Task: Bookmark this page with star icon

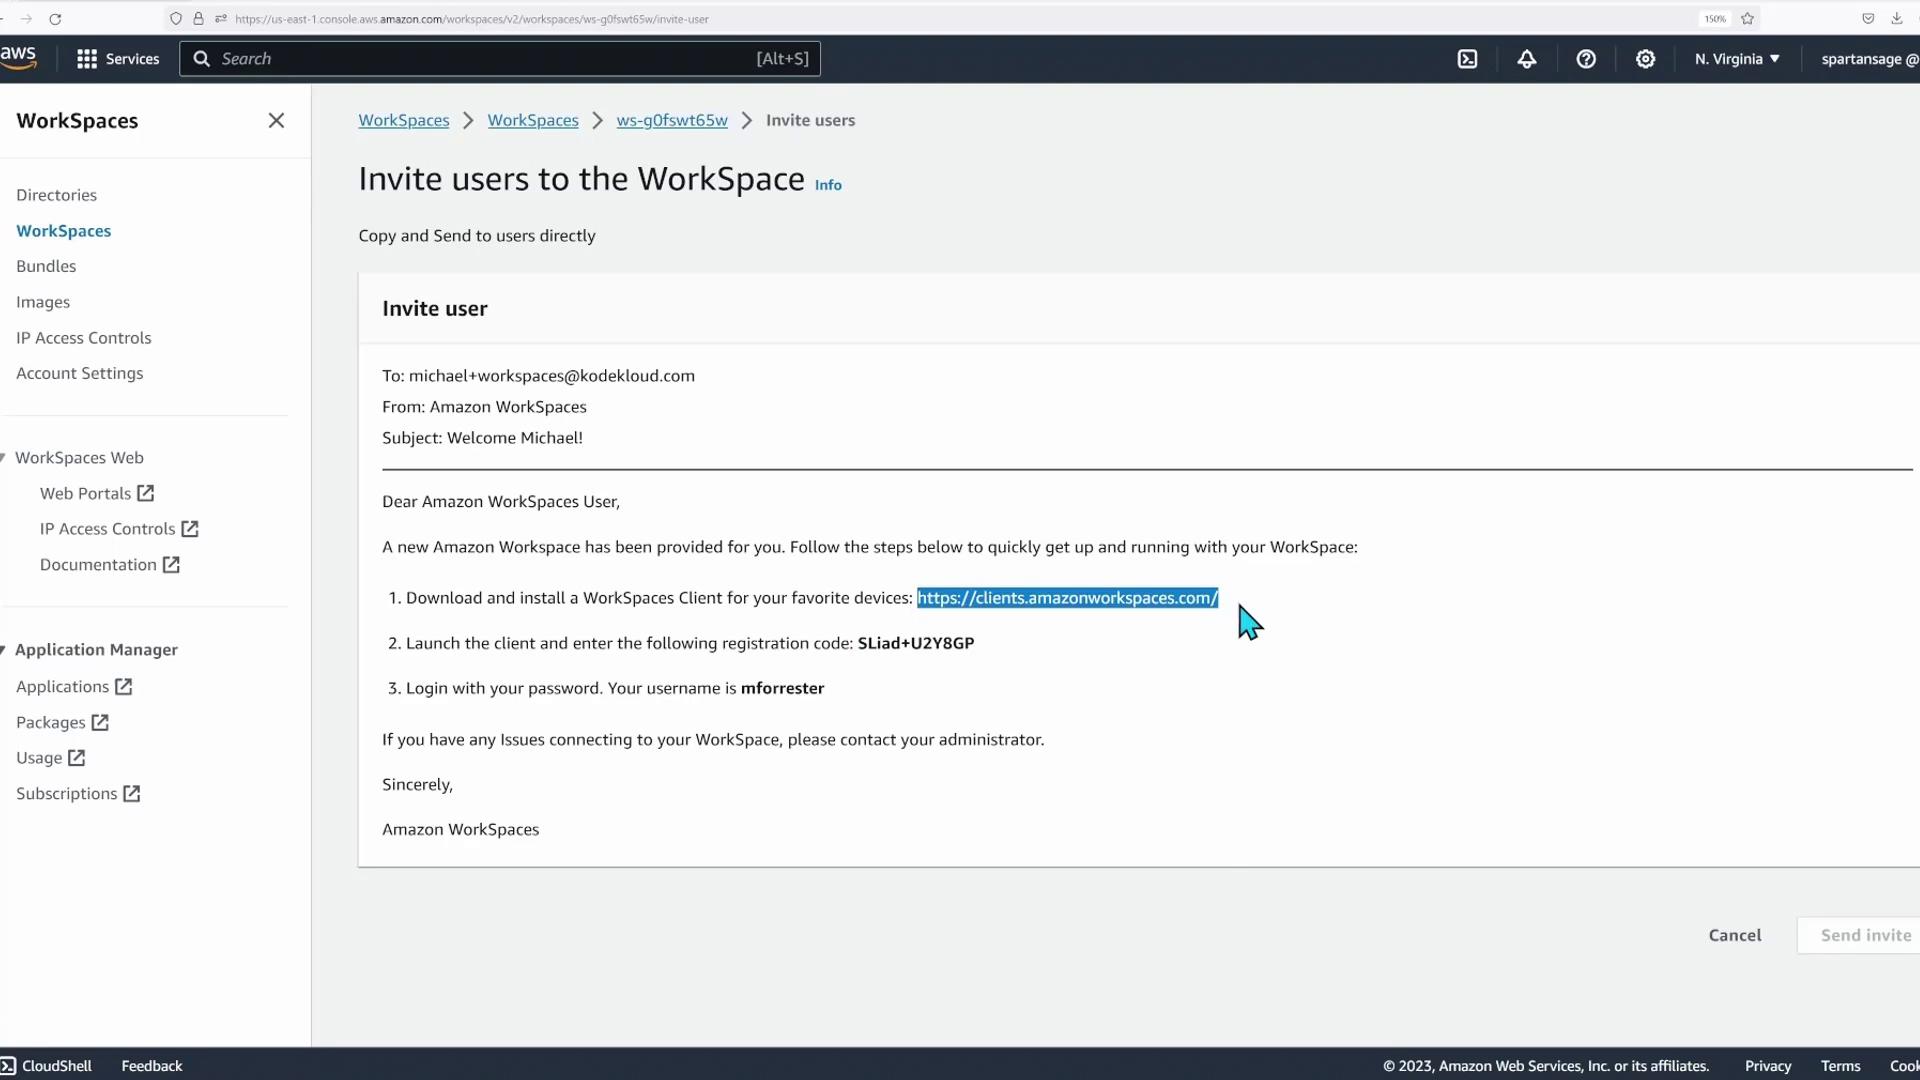Action: (1748, 19)
